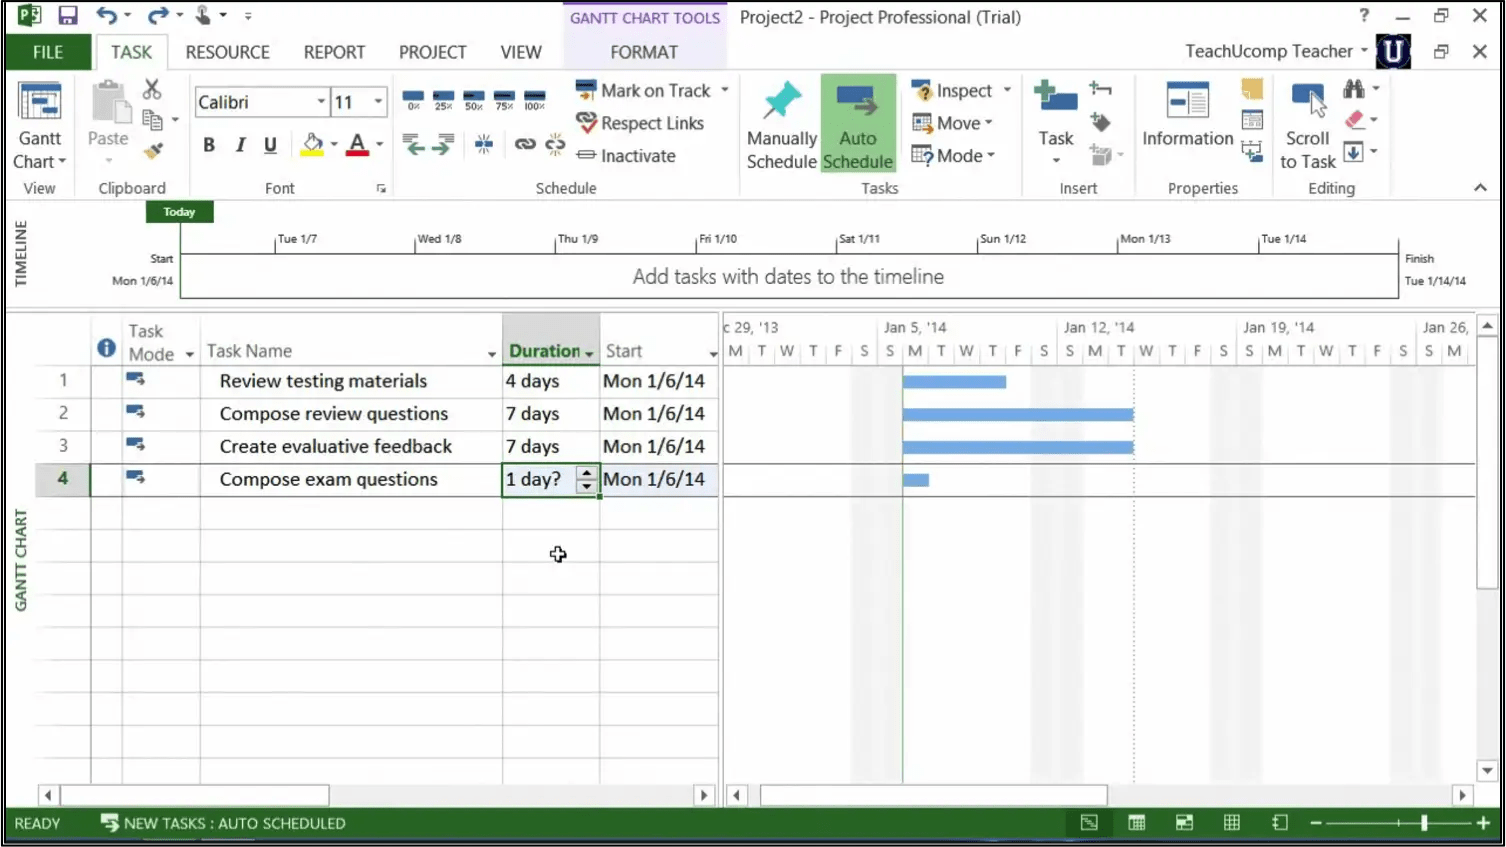Toggle Inactivate for the selected task

[x=626, y=156]
